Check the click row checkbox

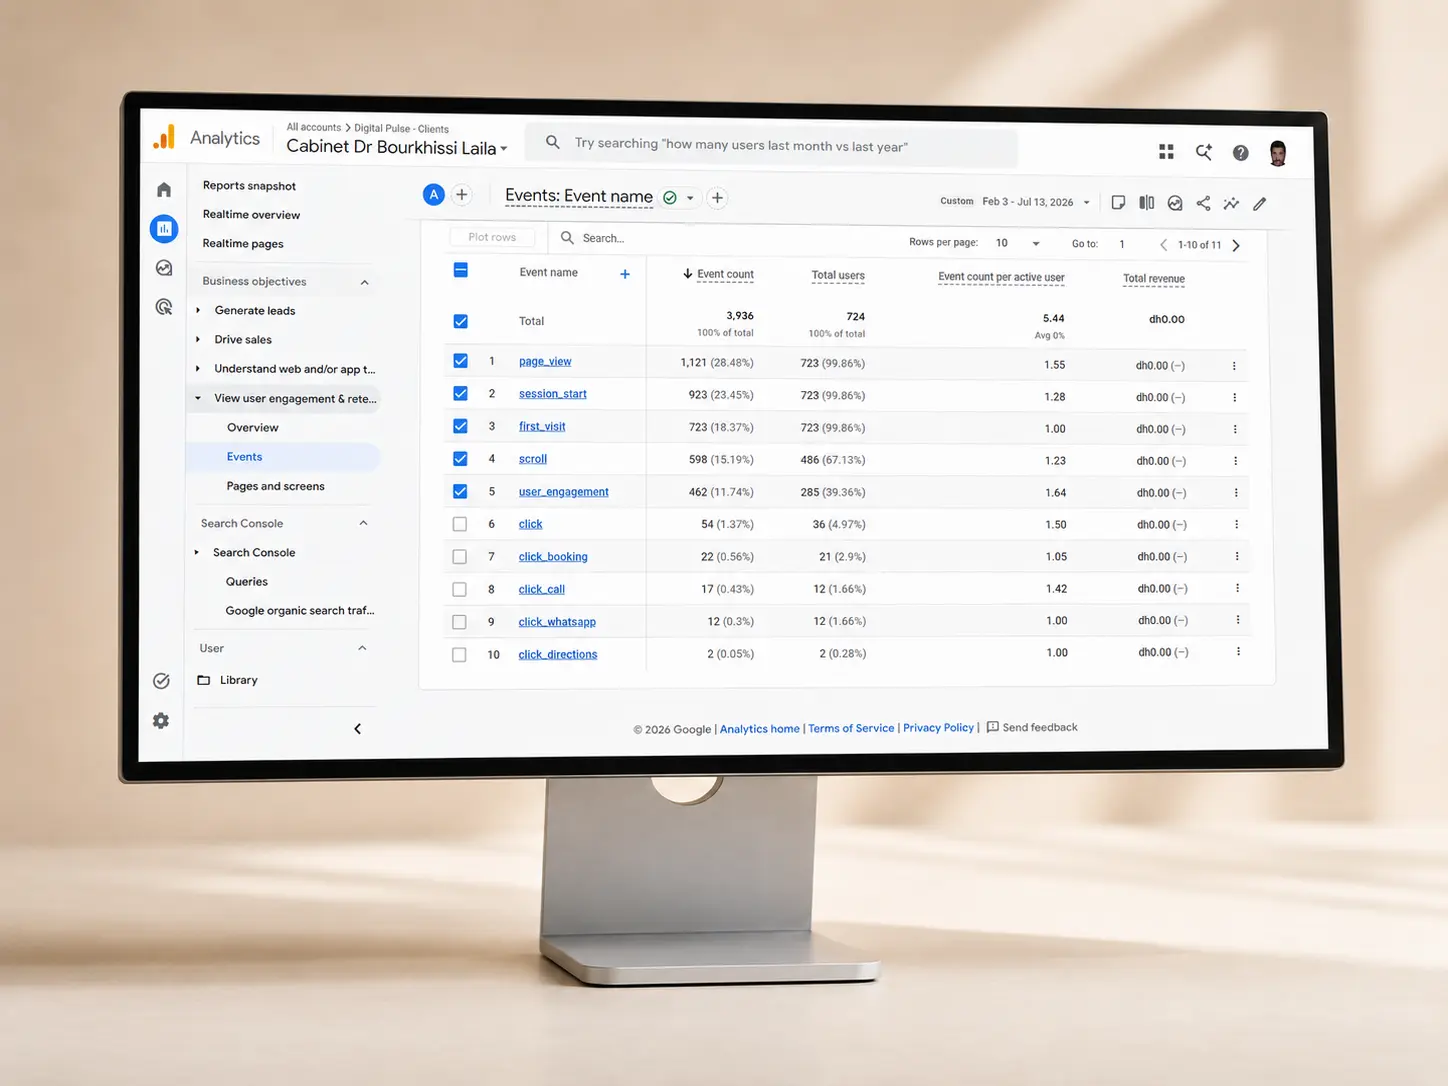coord(460,524)
